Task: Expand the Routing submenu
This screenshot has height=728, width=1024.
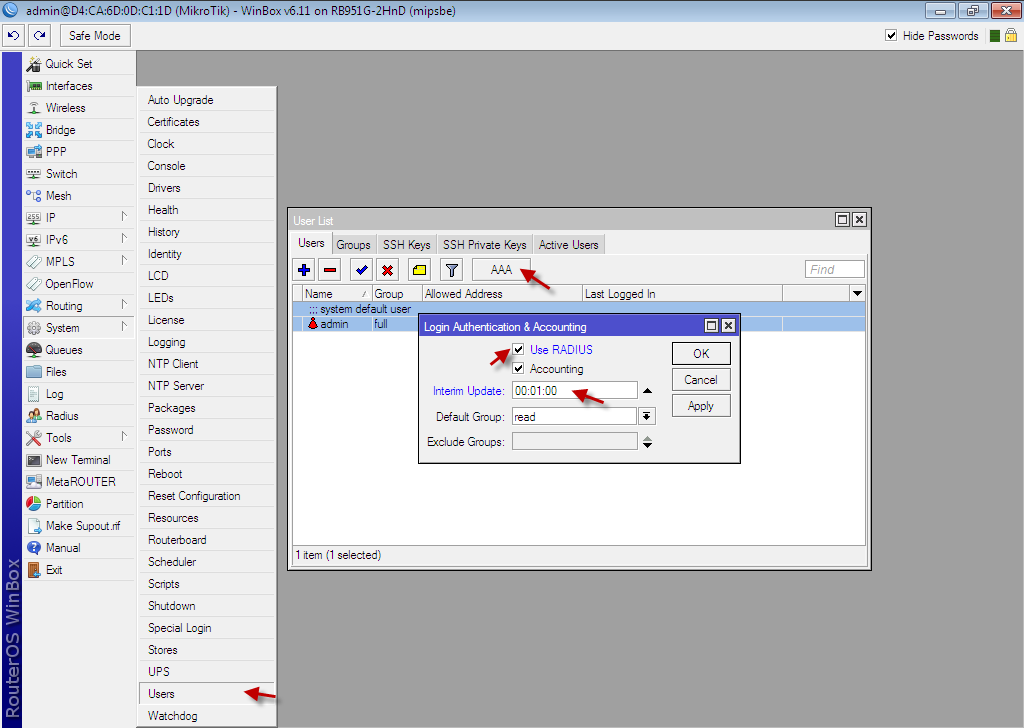Action: pos(124,304)
